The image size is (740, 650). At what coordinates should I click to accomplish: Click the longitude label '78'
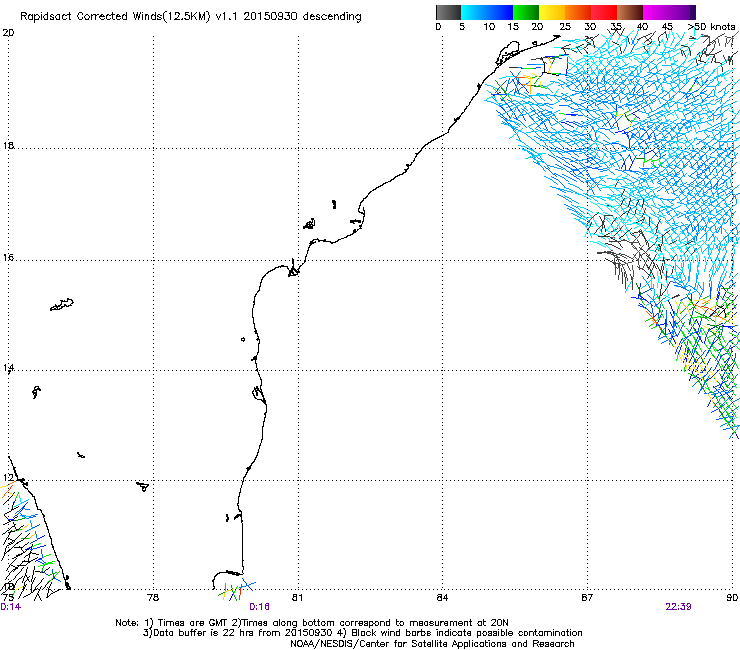pos(153,598)
